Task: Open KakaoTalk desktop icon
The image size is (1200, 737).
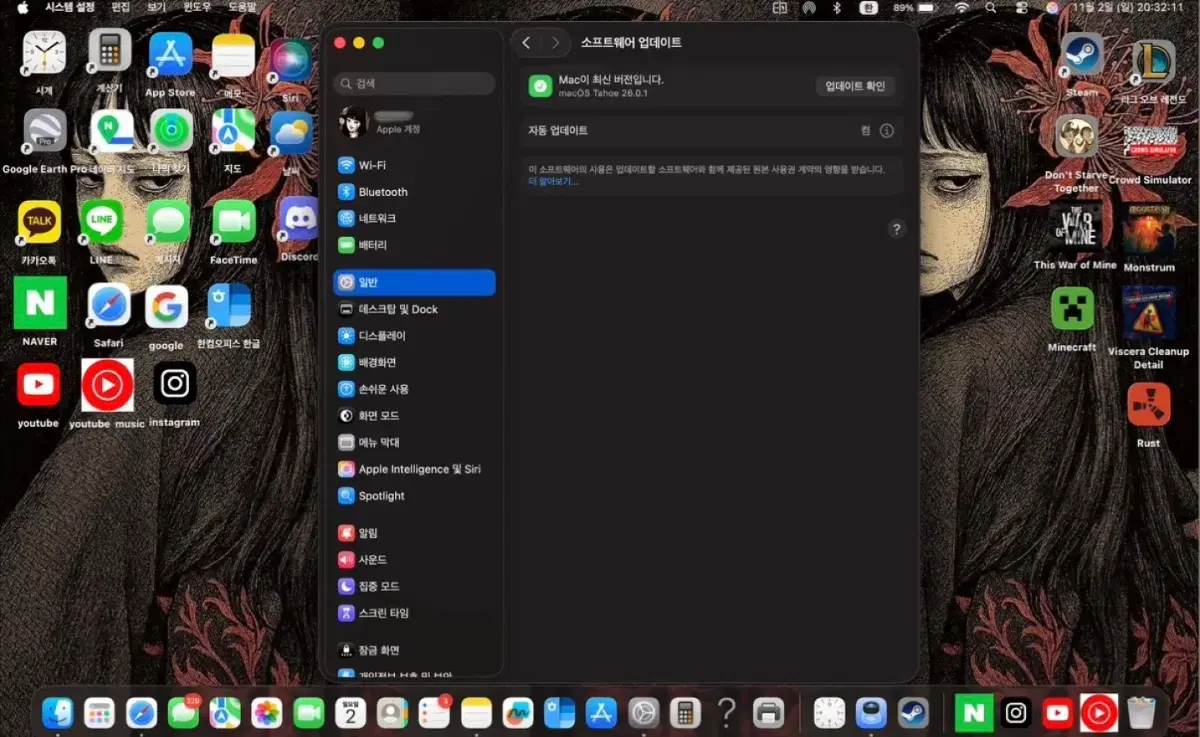Action: click(39, 222)
